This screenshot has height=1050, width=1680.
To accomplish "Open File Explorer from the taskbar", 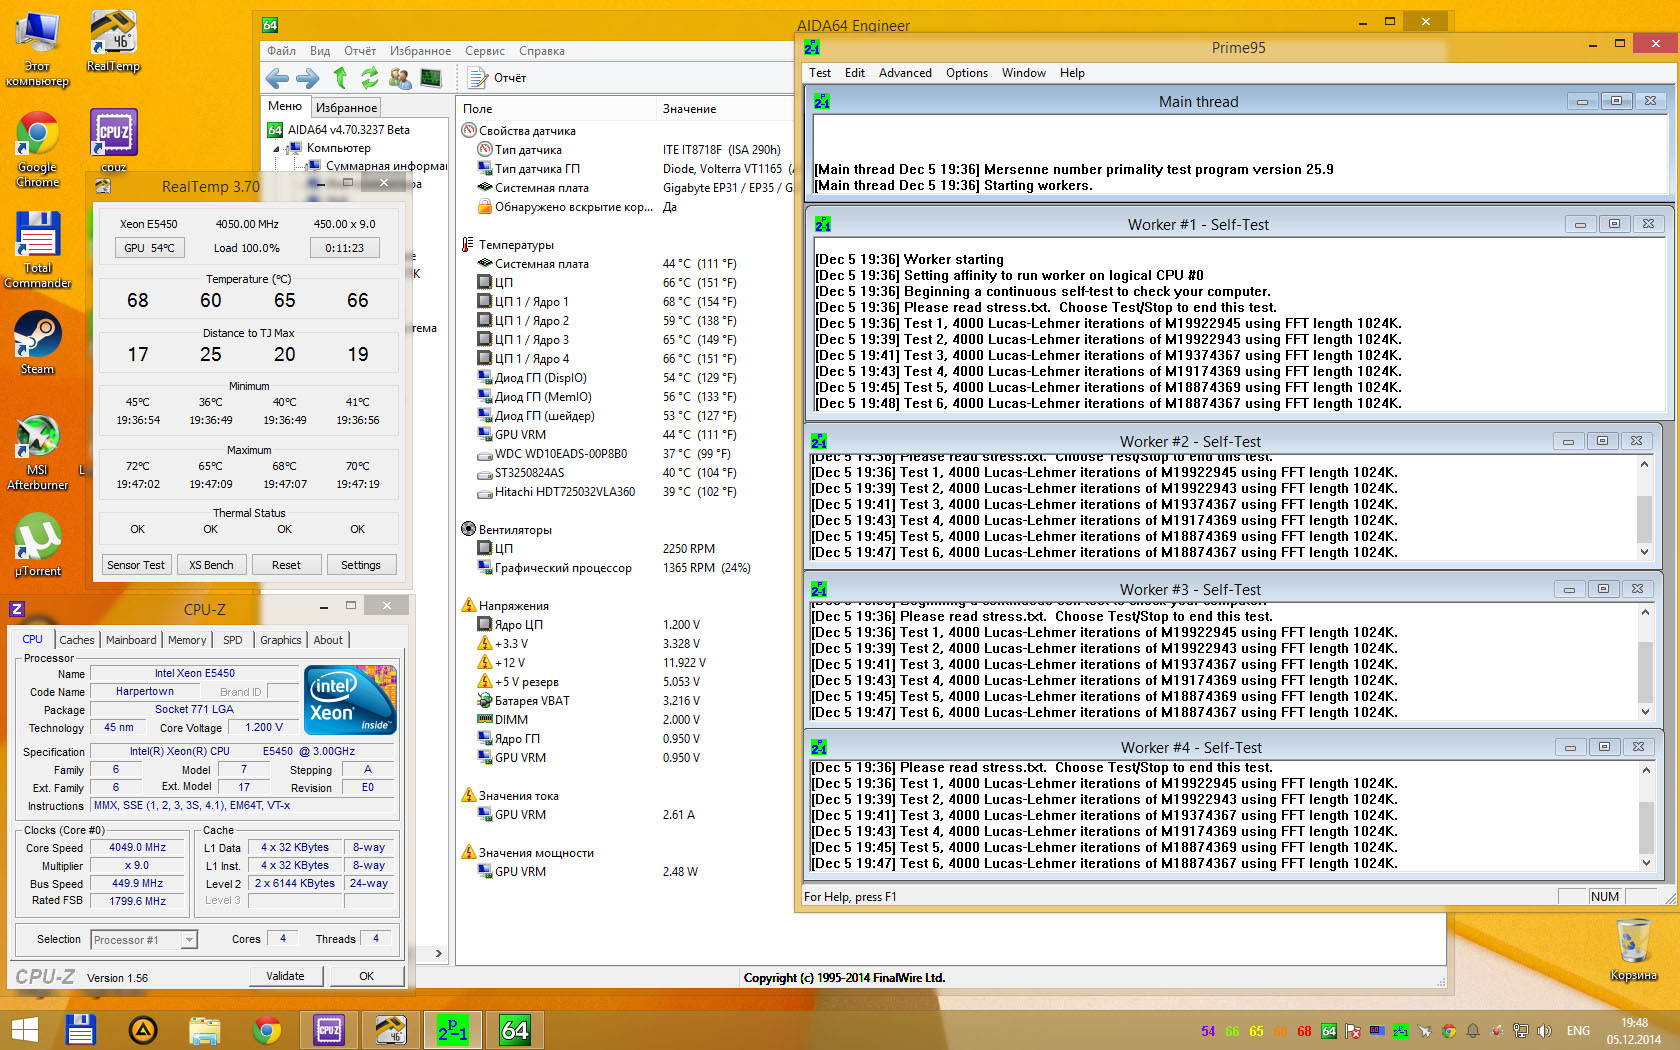I will tap(205, 1030).
